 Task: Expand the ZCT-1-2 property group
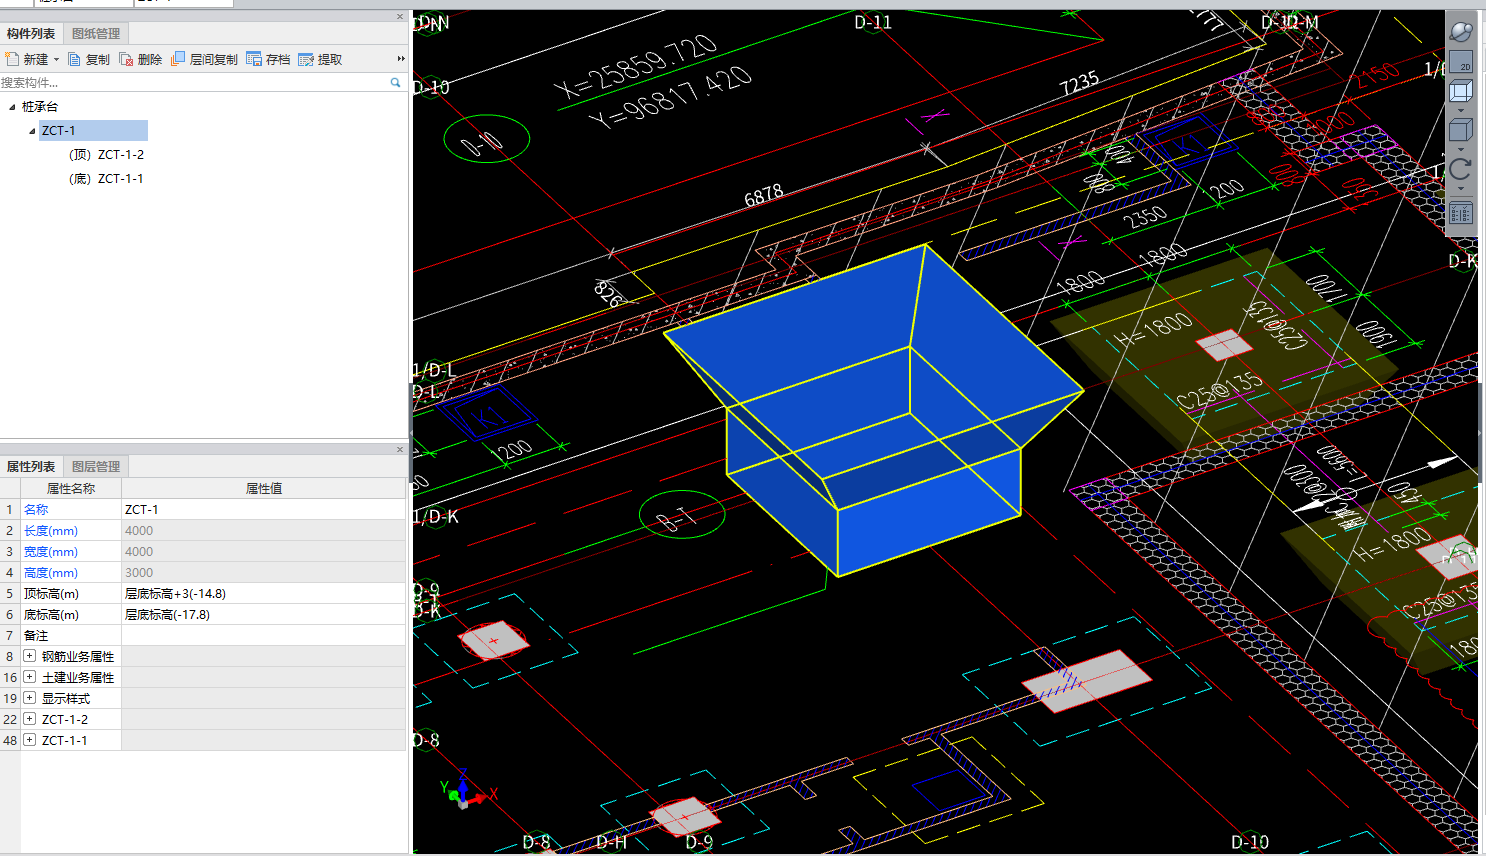point(30,719)
